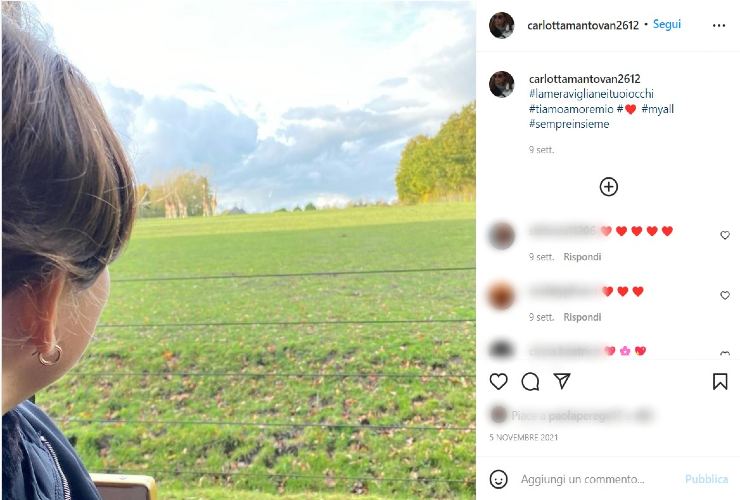Save the post with the bookmark icon
The image size is (740, 500).
pos(720,381)
